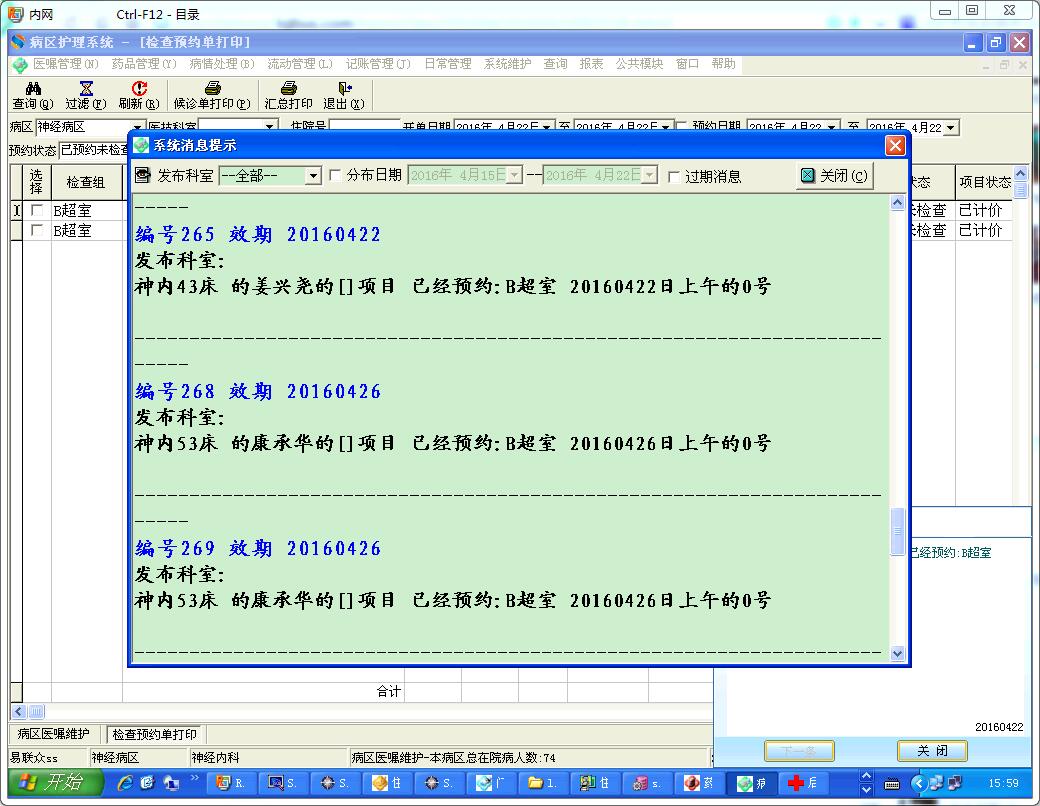Toggle the 预约日期 checkbox in filter bar

681,127
